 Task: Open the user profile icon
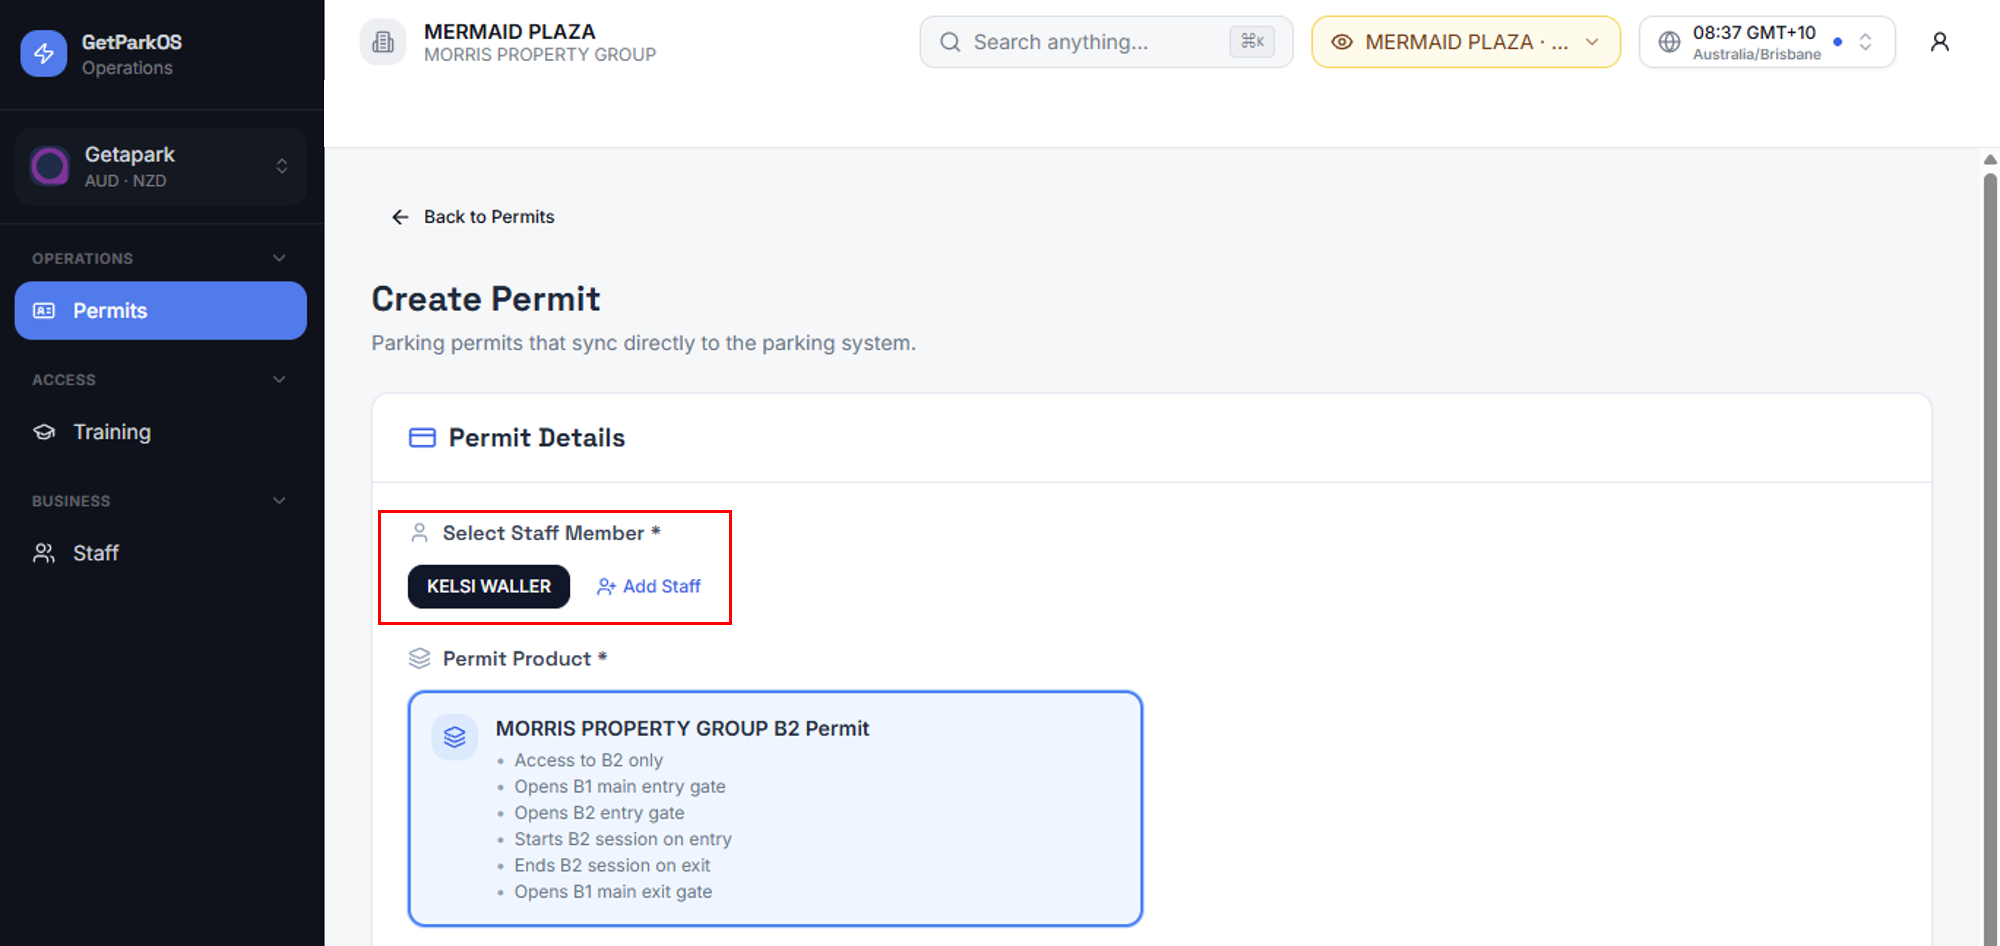pyautogui.click(x=1939, y=42)
